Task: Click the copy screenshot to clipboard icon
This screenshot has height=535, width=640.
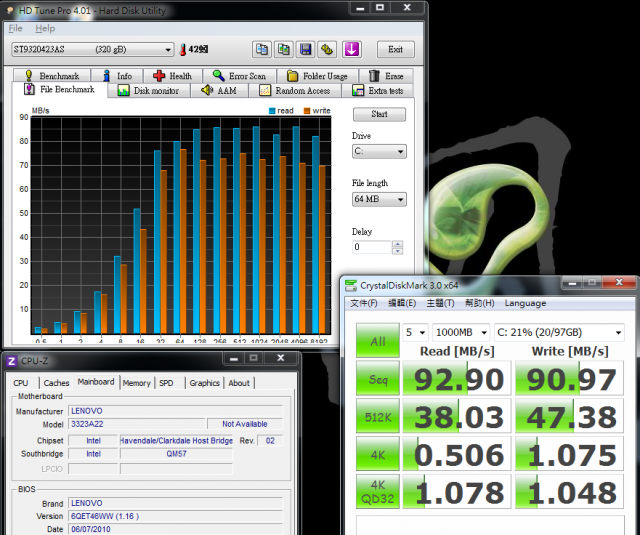Action: pyautogui.click(x=284, y=49)
